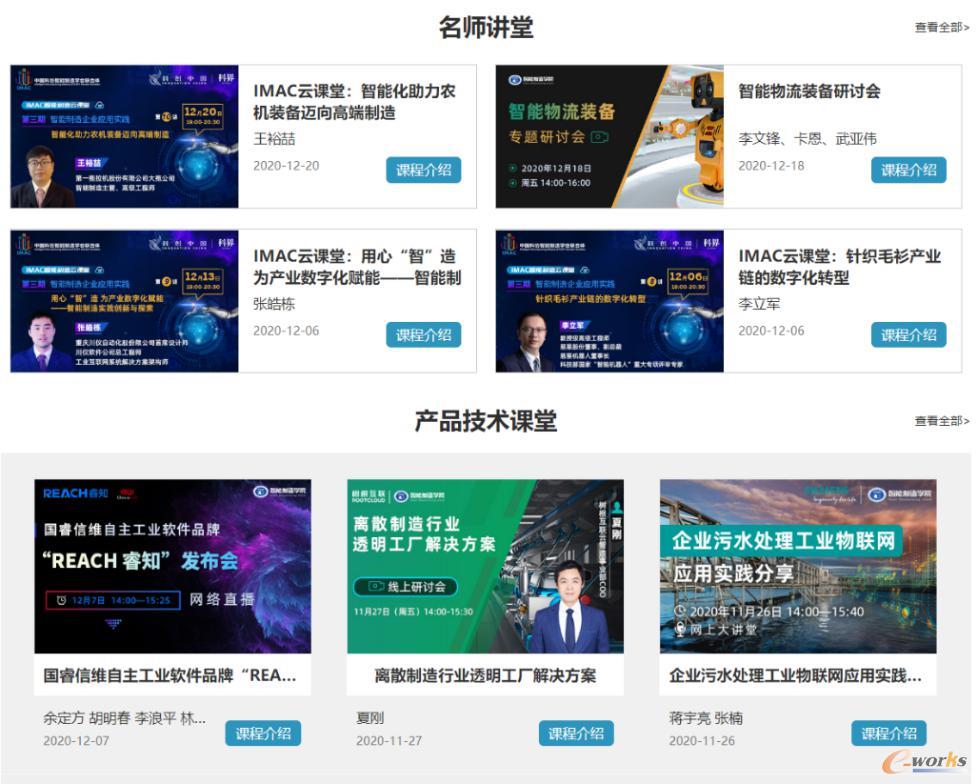The image size is (977, 784).
Task: Select date 2020-11-27
Action: click(x=389, y=740)
